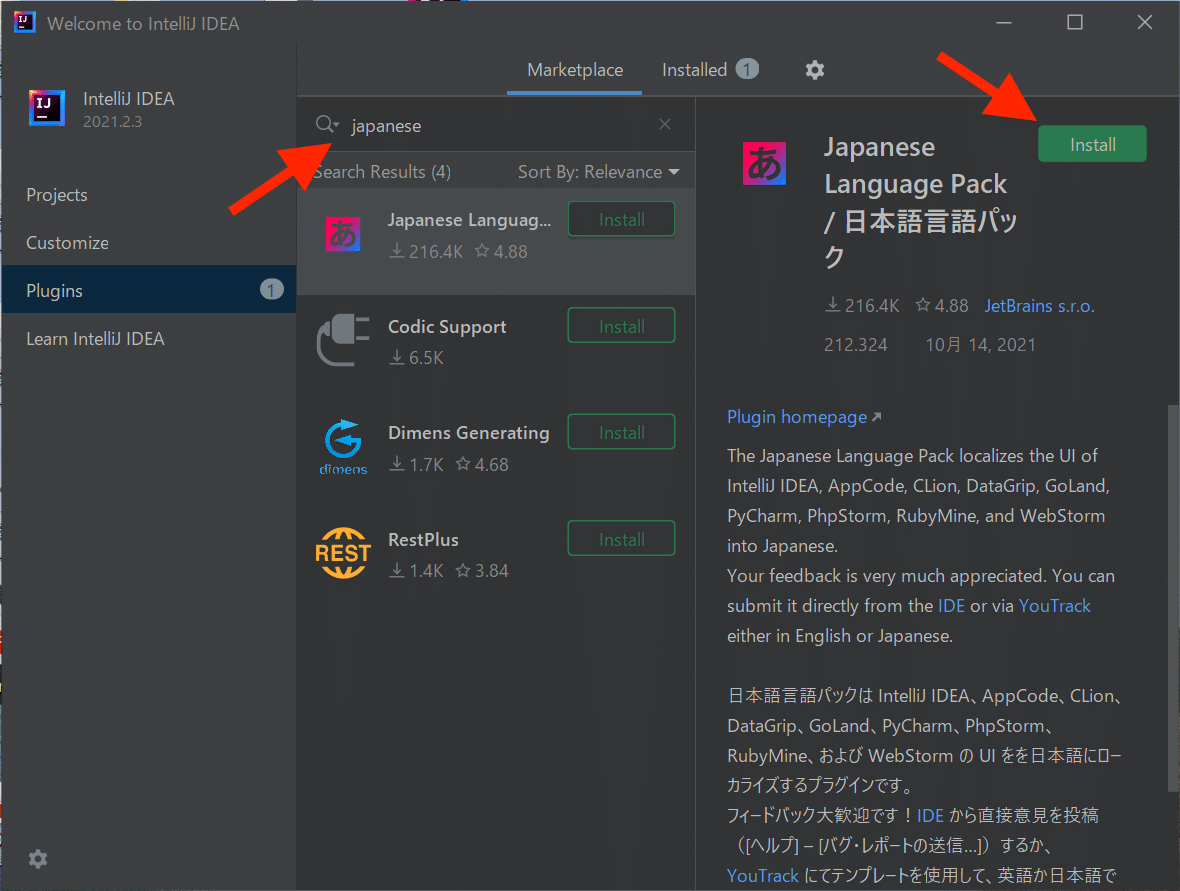
Task: Click the large green Install button
Action: click(x=1092, y=144)
